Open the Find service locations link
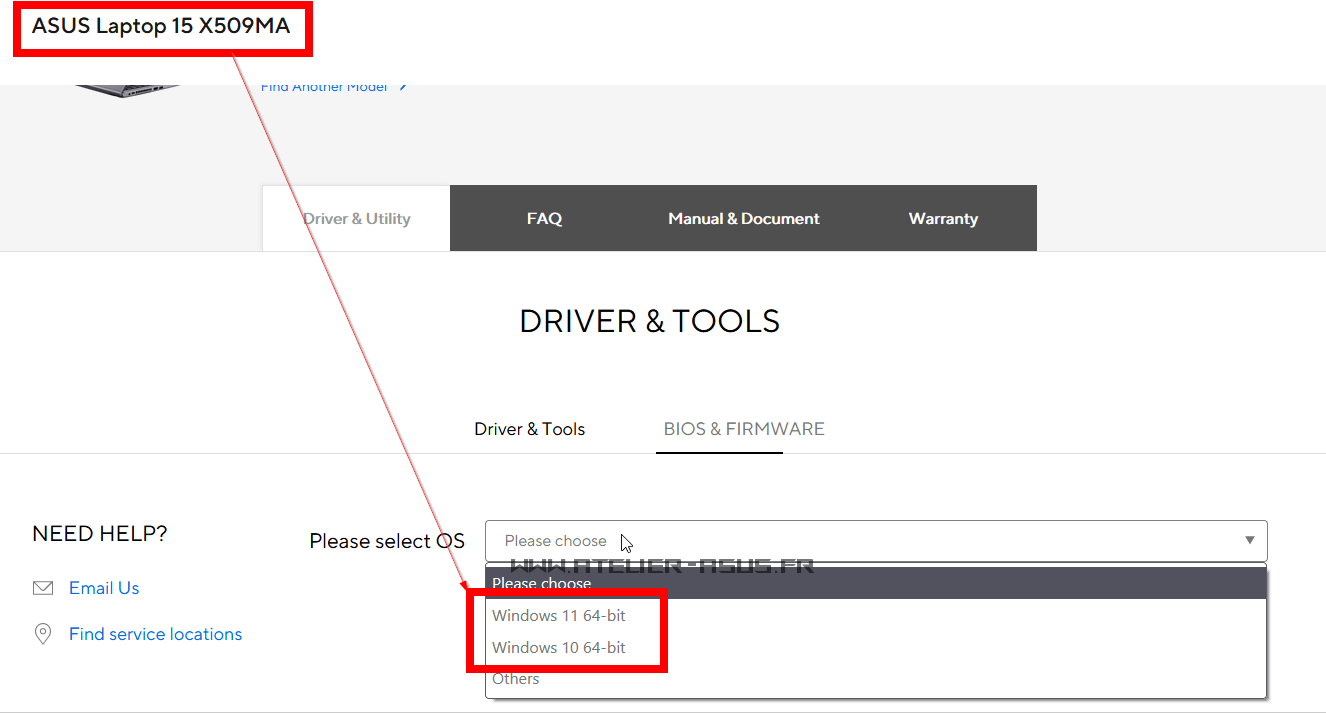1326x713 pixels. click(x=155, y=634)
